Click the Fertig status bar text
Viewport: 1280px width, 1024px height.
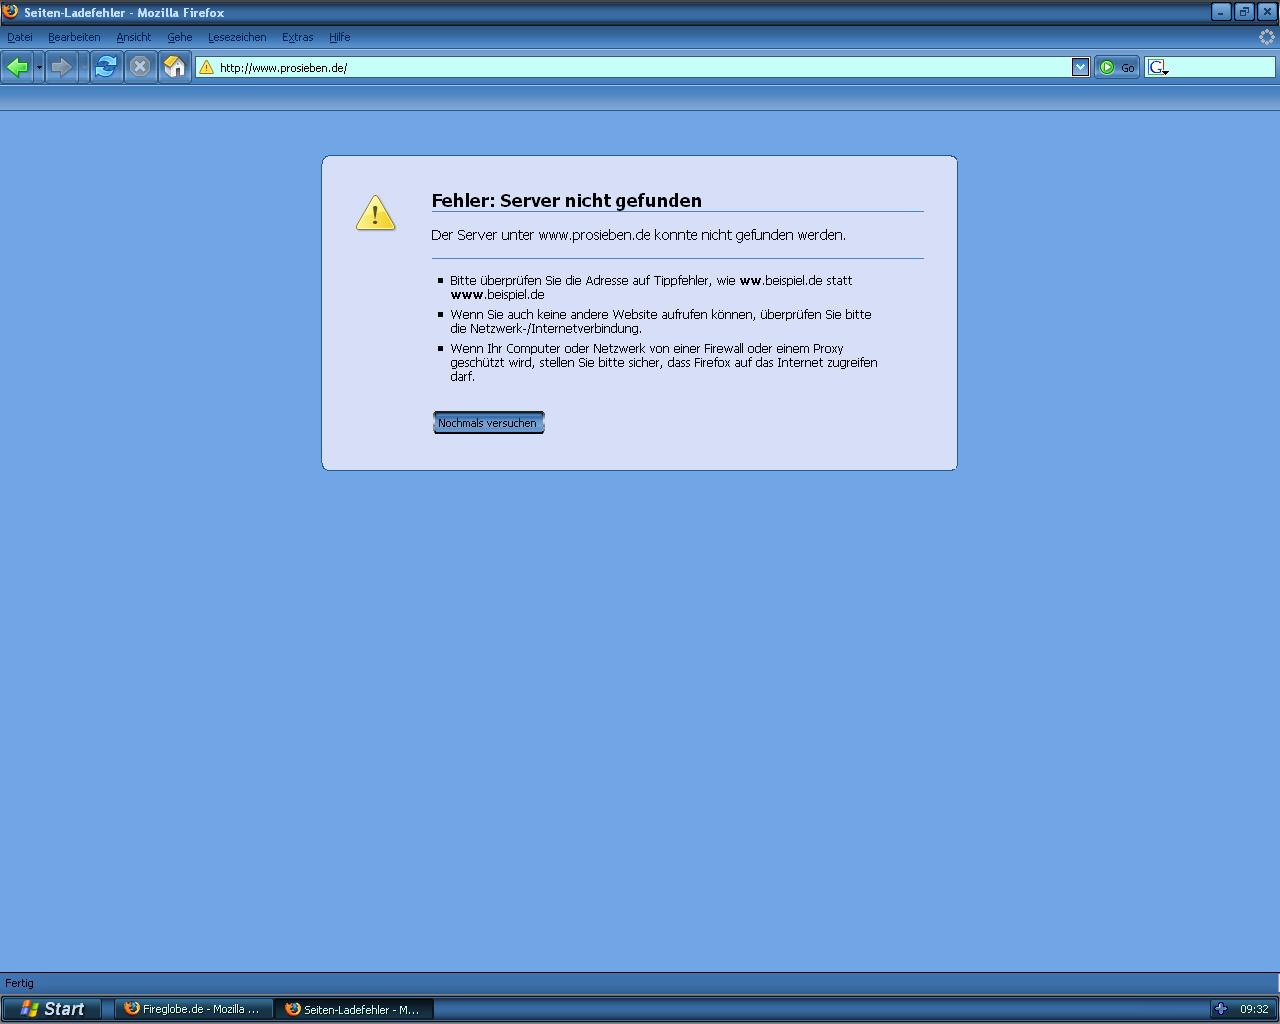point(19,983)
